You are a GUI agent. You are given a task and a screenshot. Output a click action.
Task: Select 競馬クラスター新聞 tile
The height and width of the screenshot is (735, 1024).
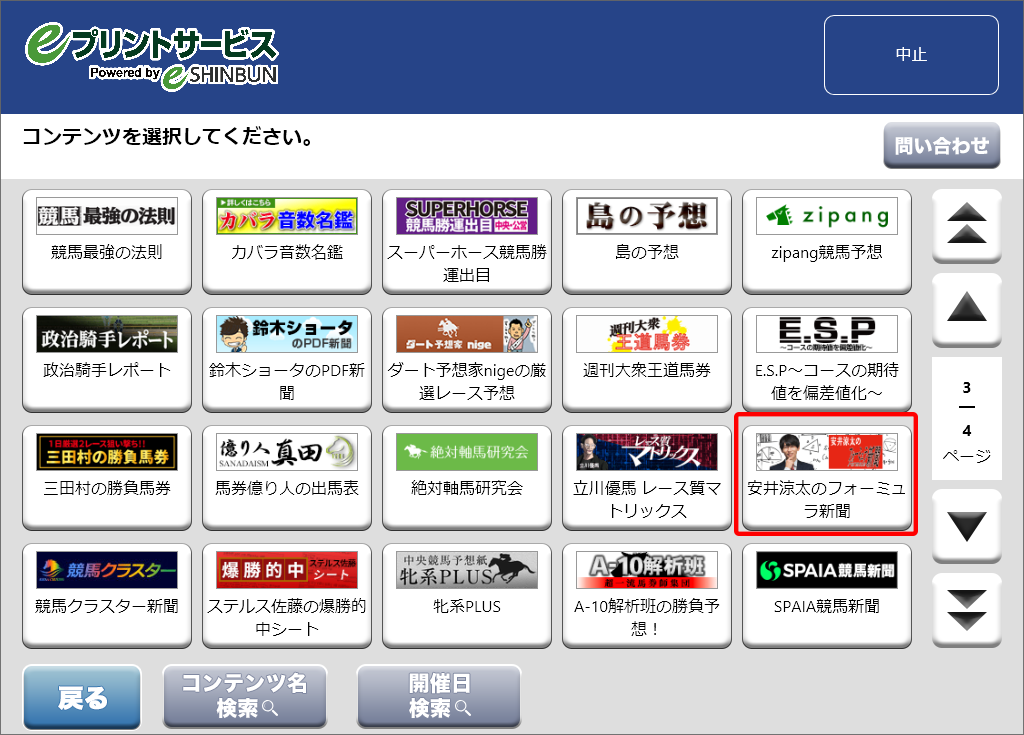(x=107, y=596)
